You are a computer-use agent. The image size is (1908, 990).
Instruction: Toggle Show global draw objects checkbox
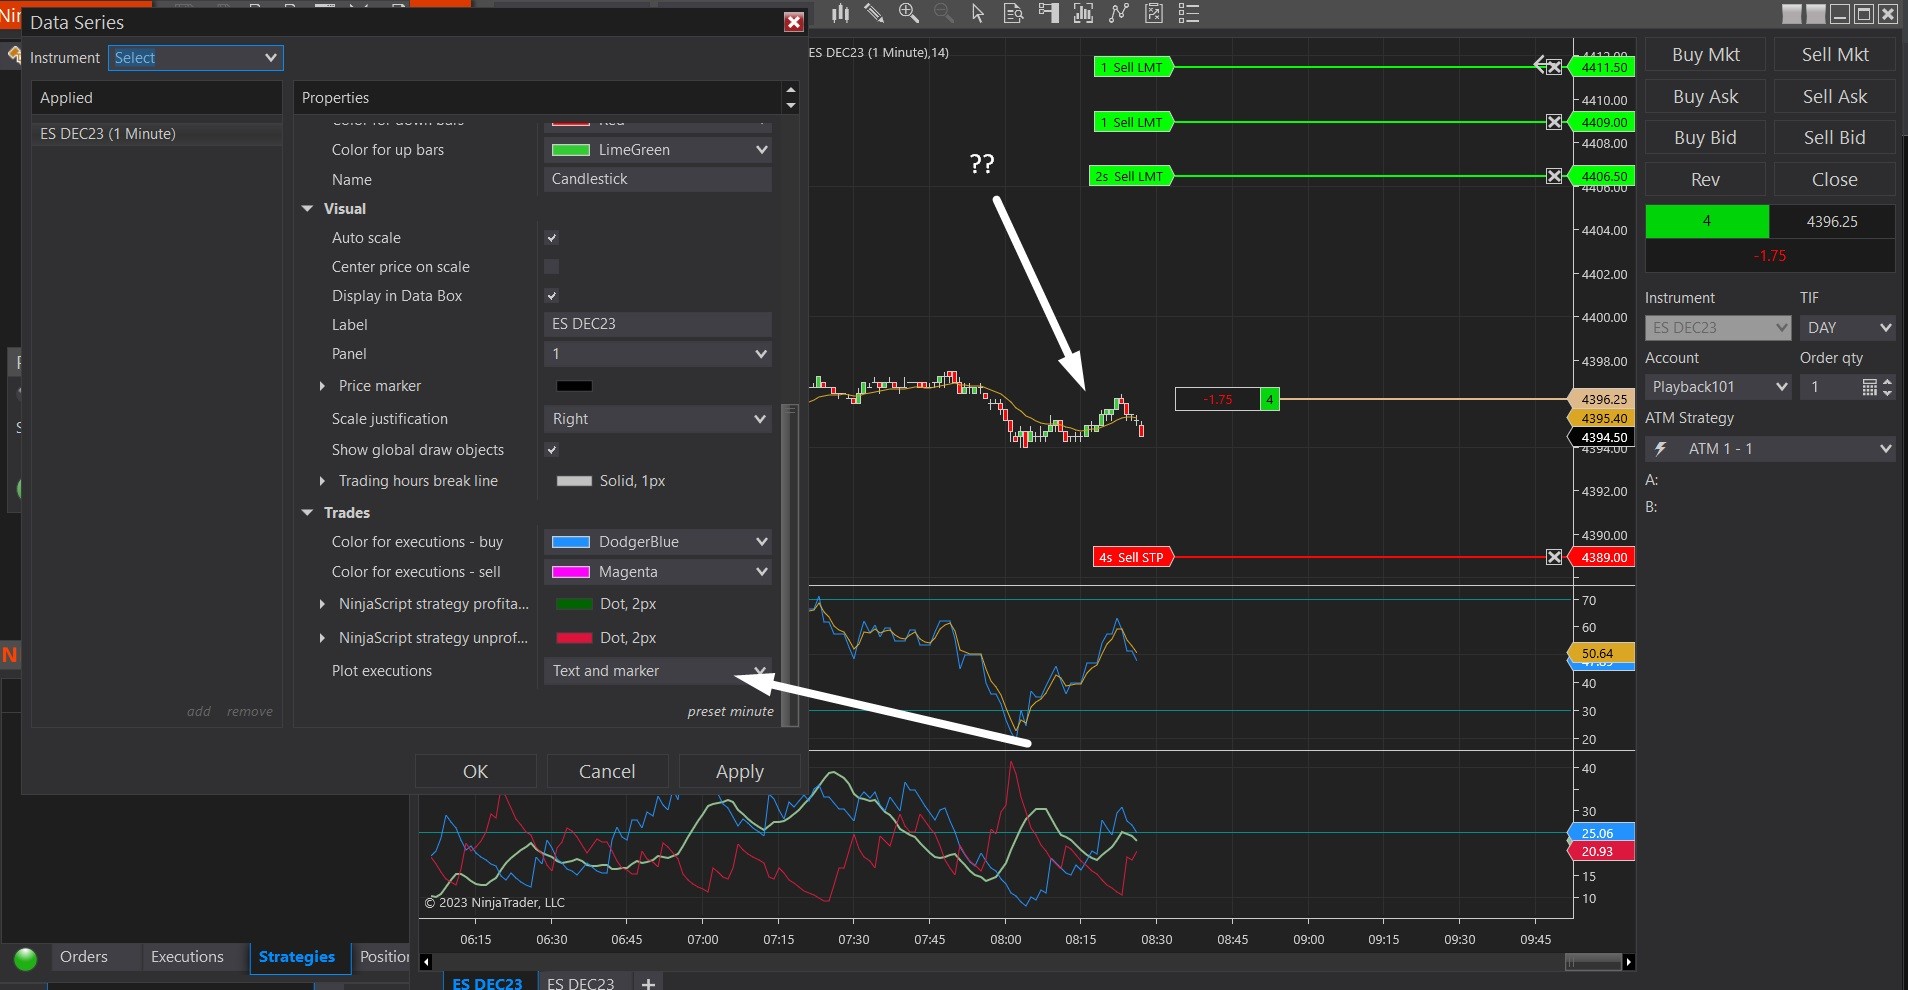(x=551, y=450)
